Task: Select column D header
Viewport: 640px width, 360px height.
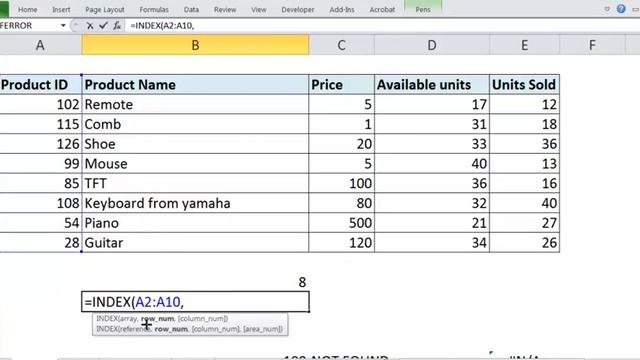Action: 432,45
